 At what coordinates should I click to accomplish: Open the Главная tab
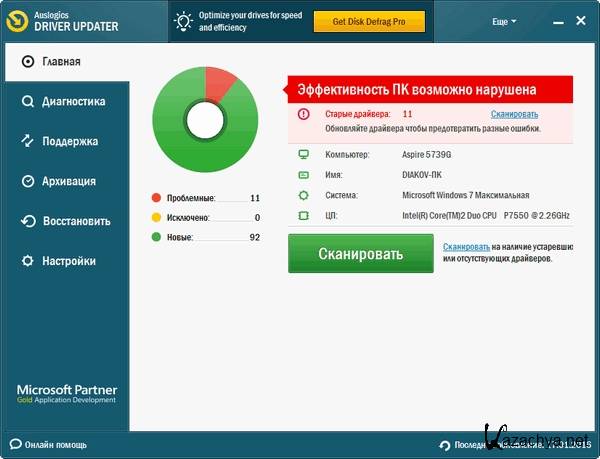coord(62,62)
